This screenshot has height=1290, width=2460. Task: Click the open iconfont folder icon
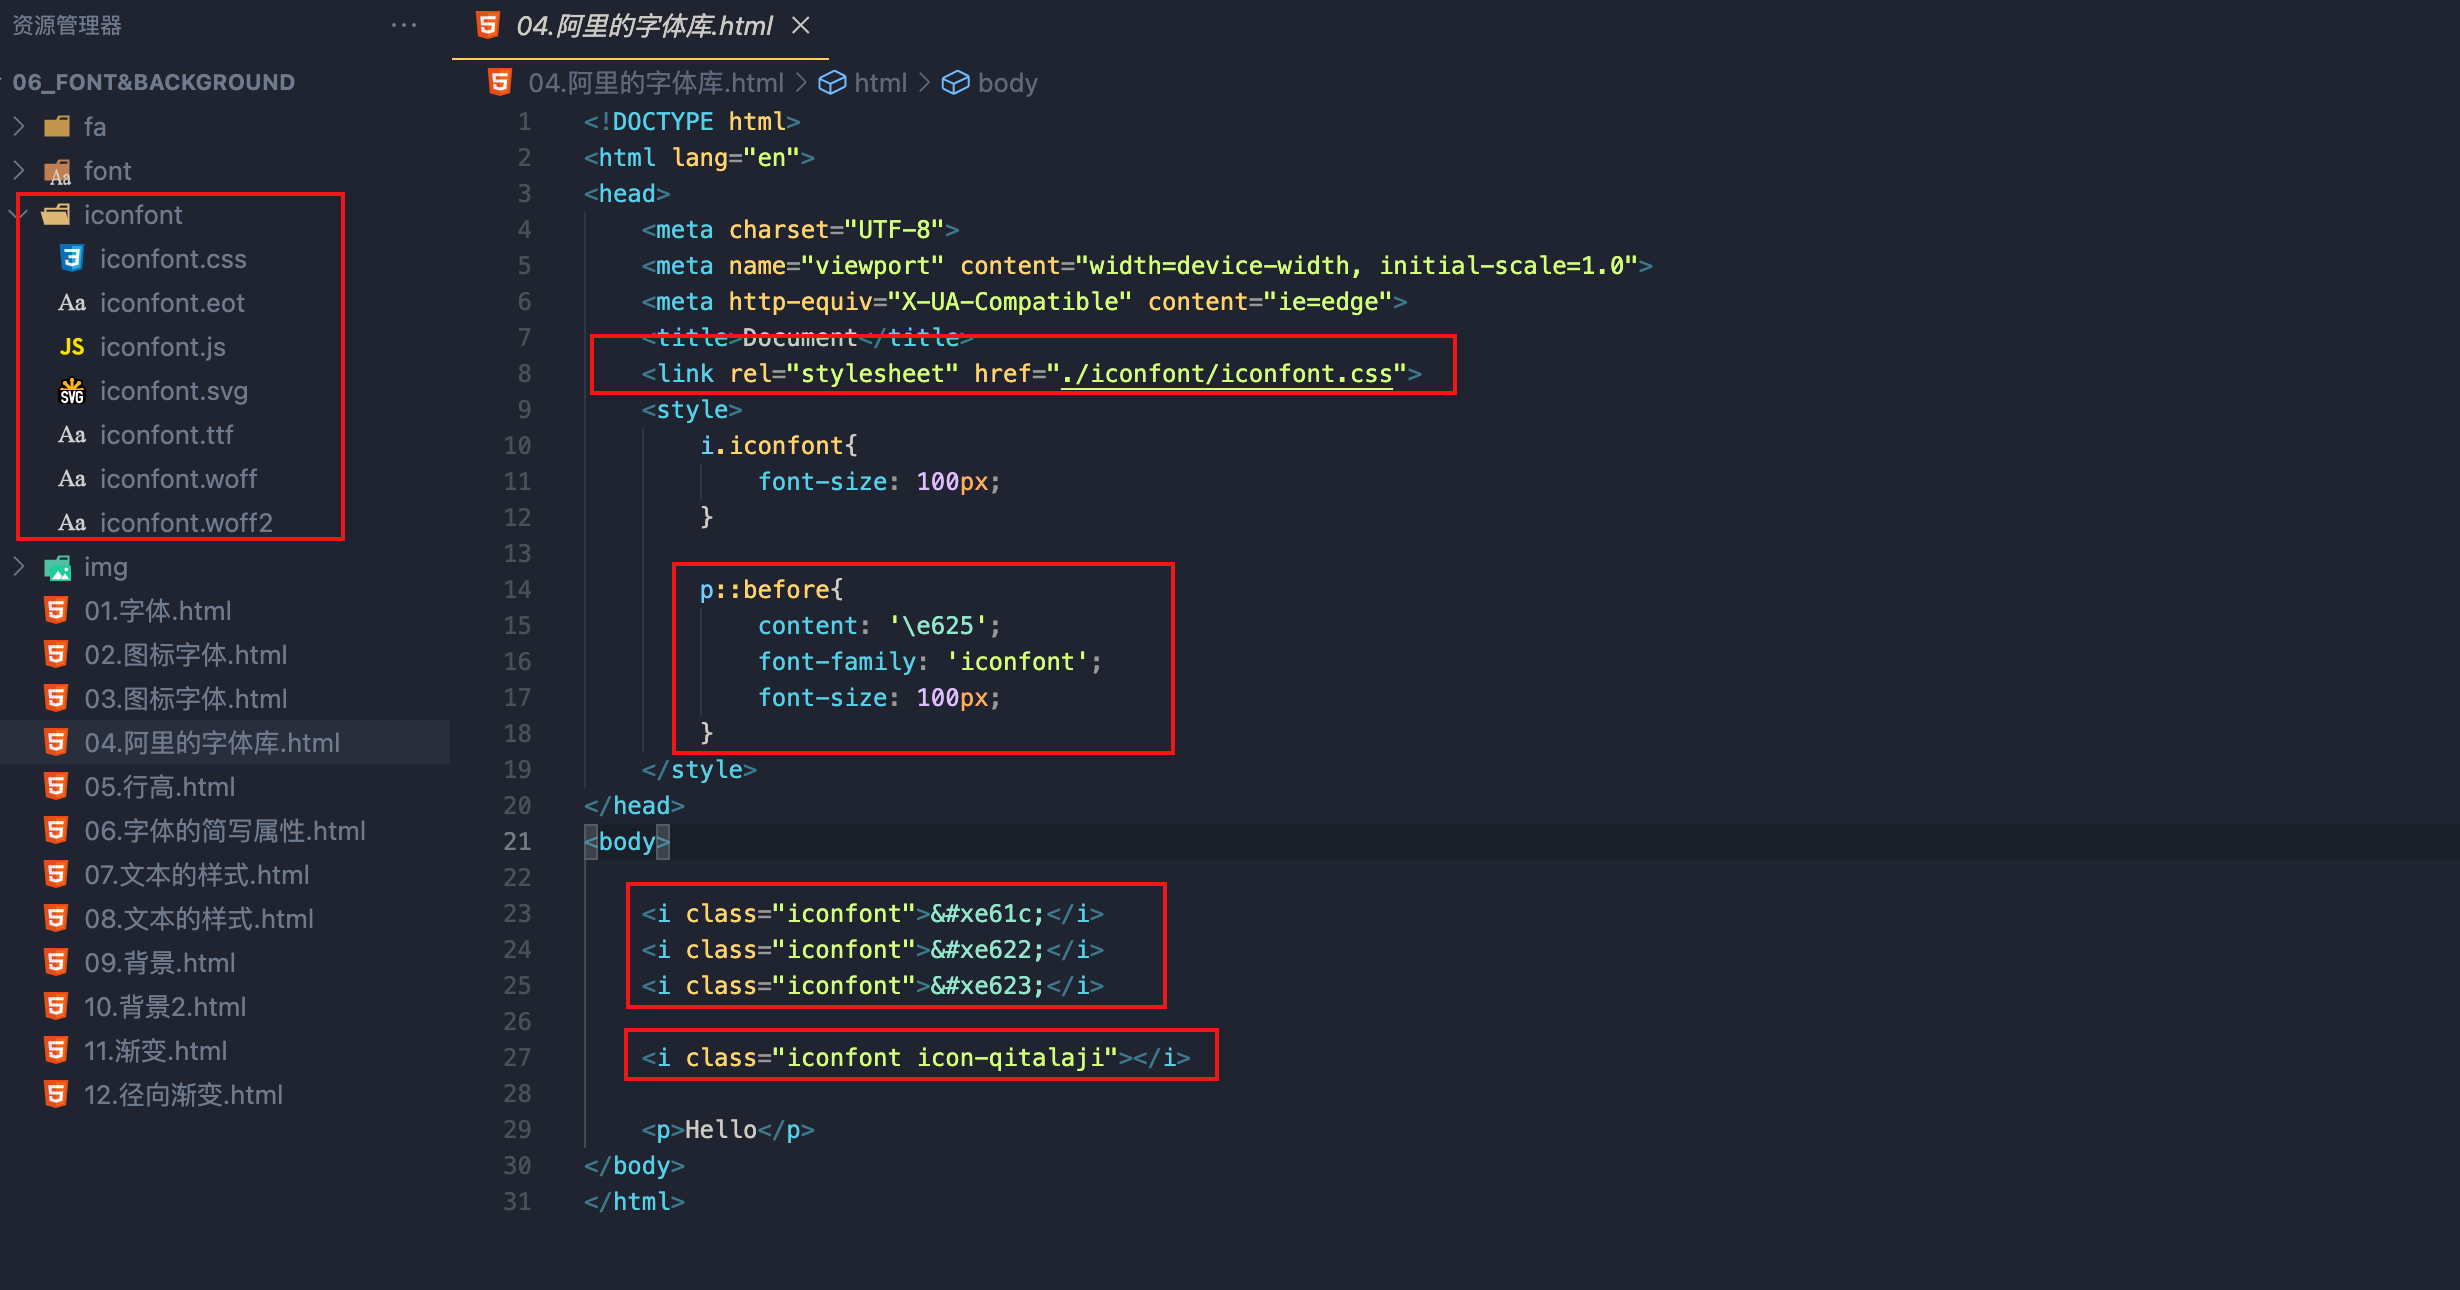click(x=57, y=214)
